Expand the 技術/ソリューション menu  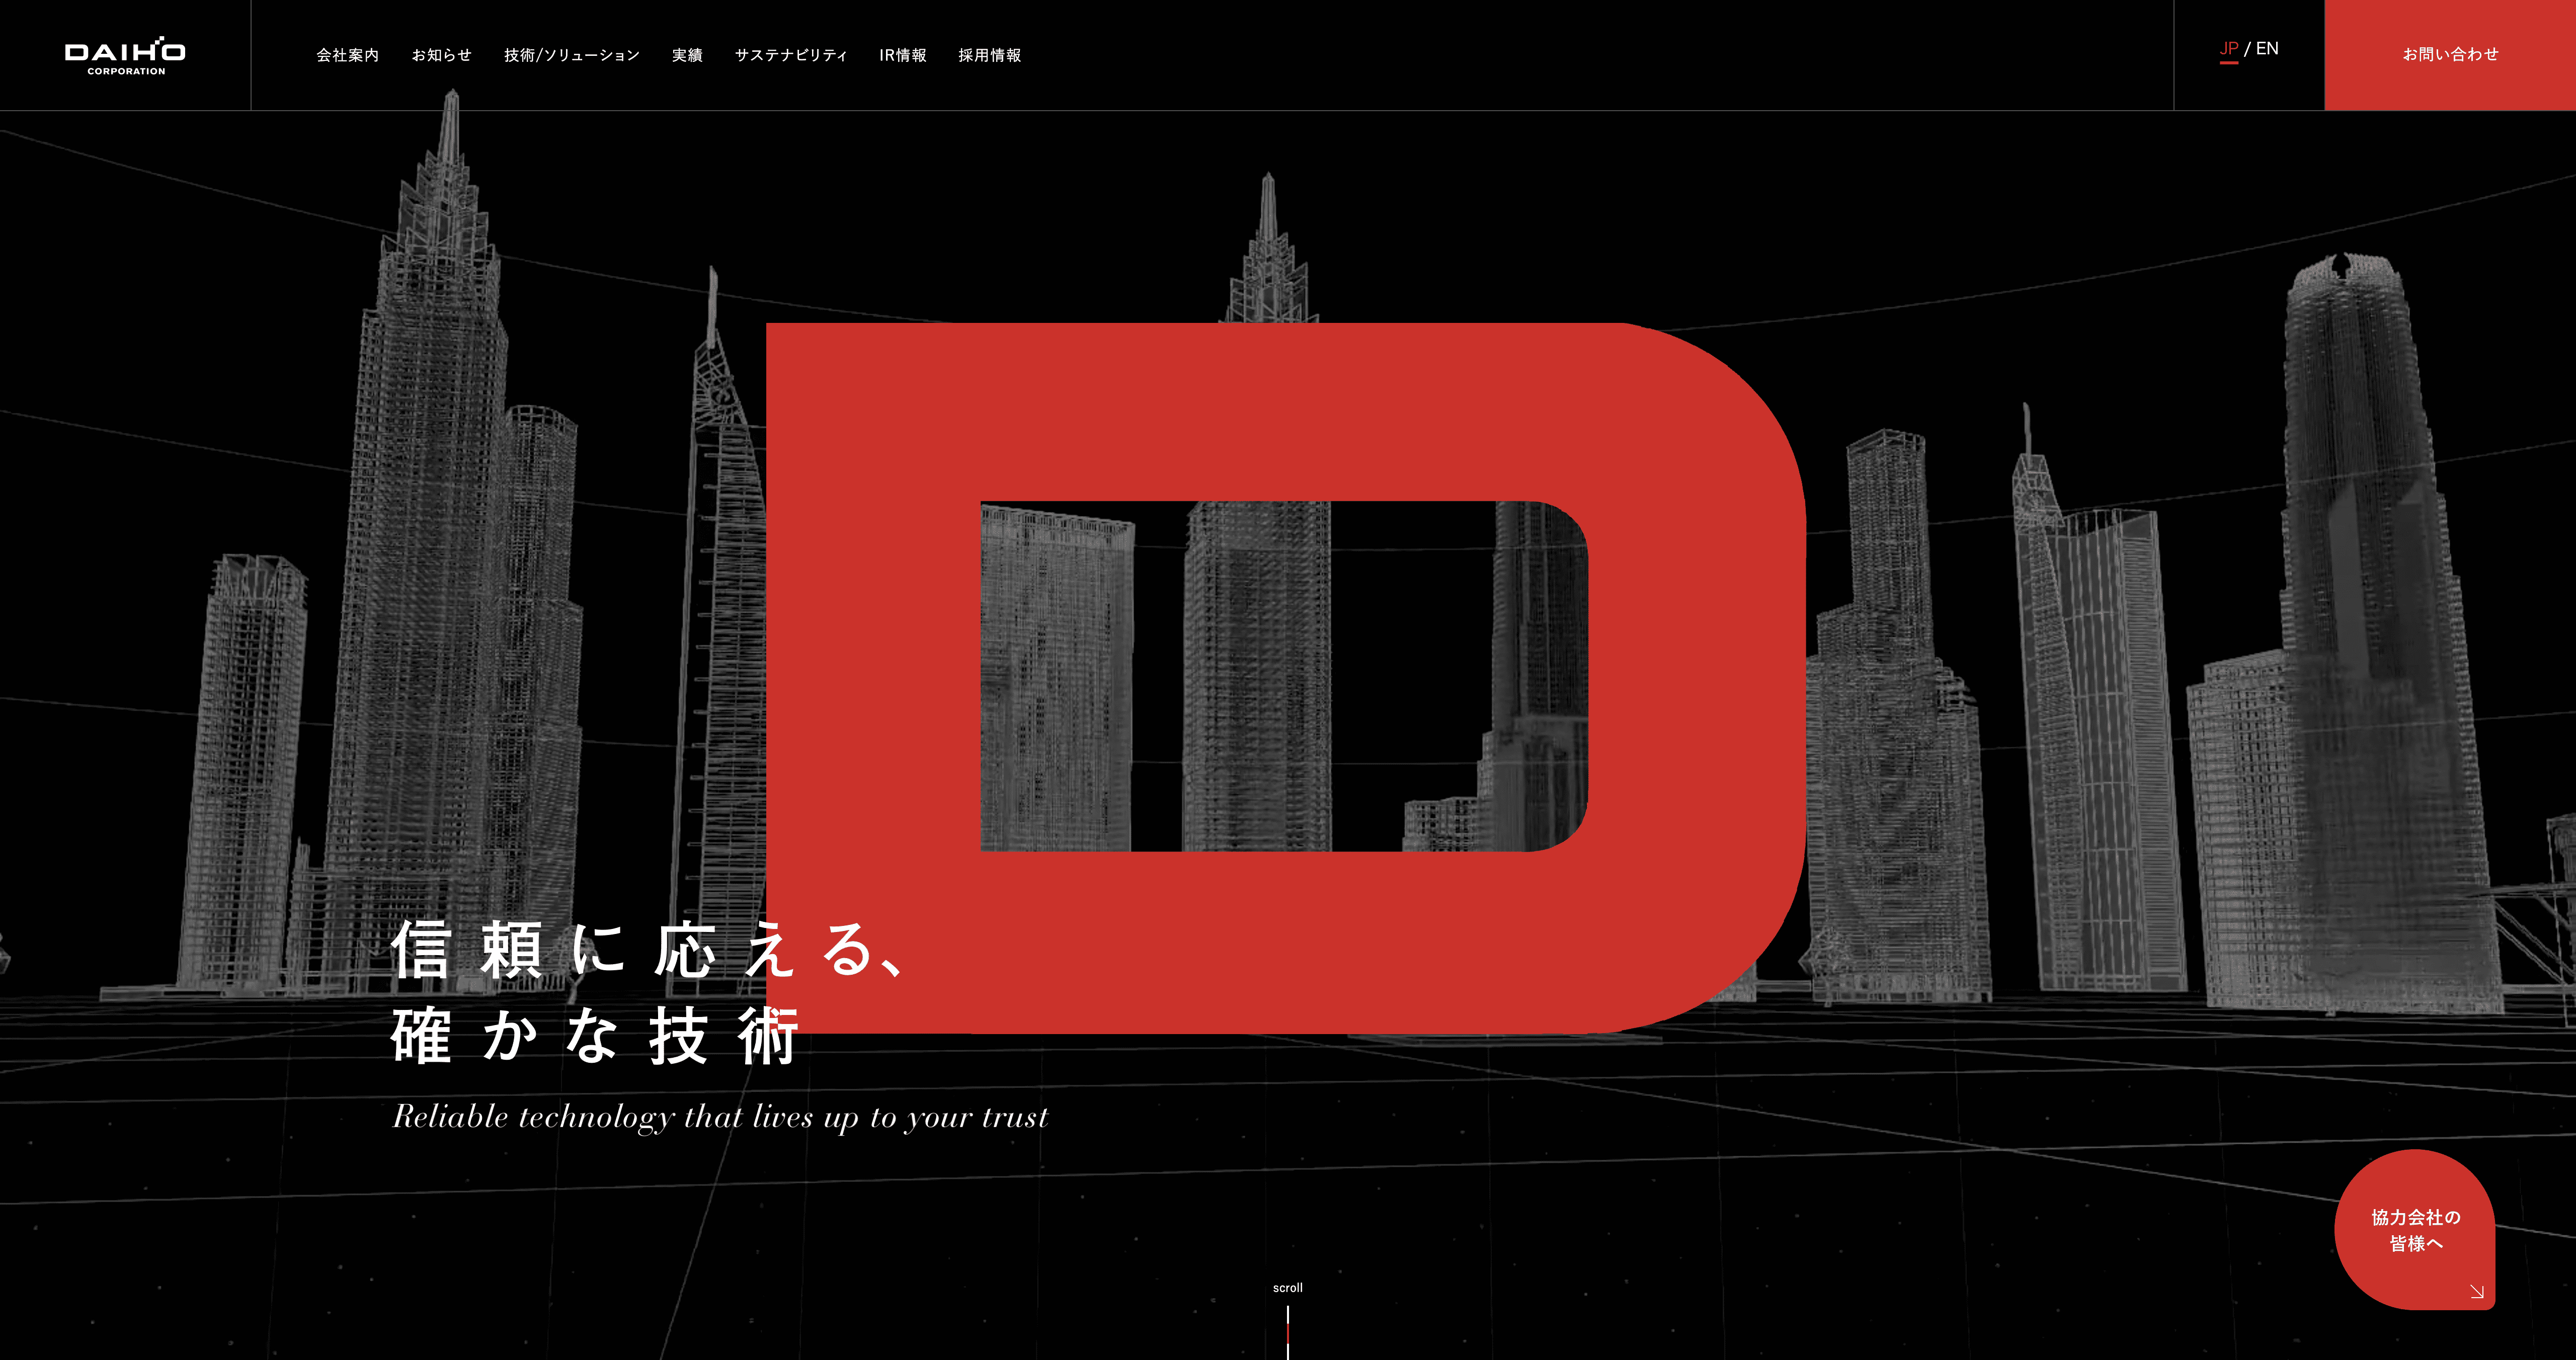point(571,55)
